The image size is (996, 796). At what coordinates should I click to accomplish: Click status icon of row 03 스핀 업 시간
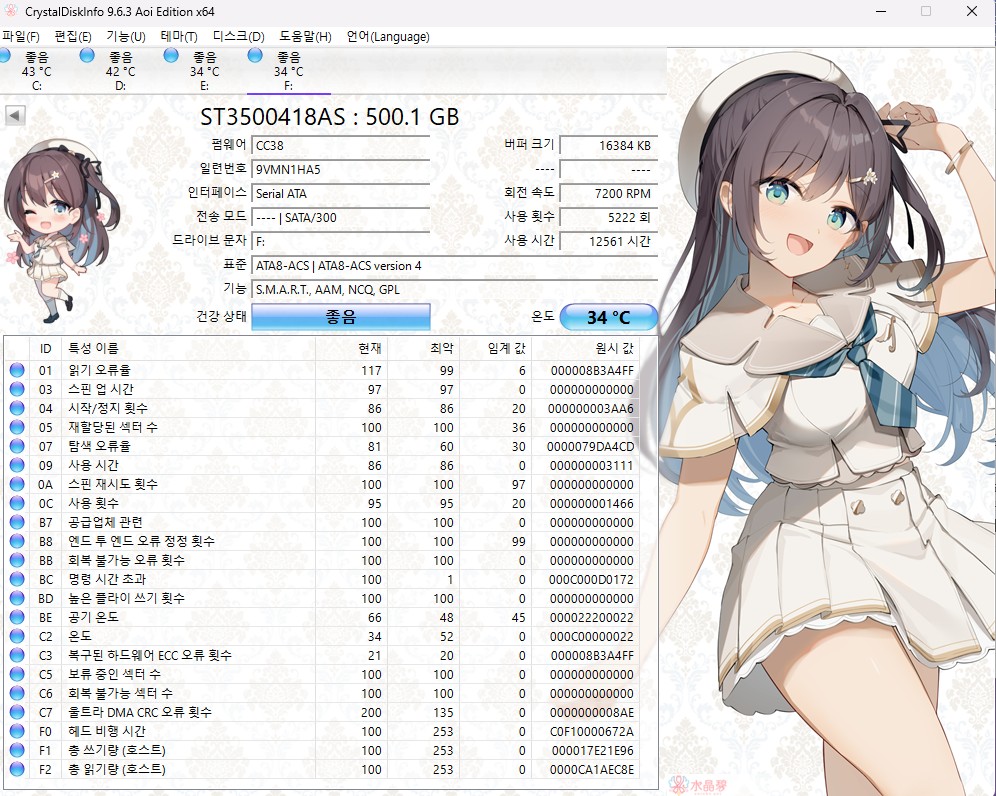(x=17, y=389)
